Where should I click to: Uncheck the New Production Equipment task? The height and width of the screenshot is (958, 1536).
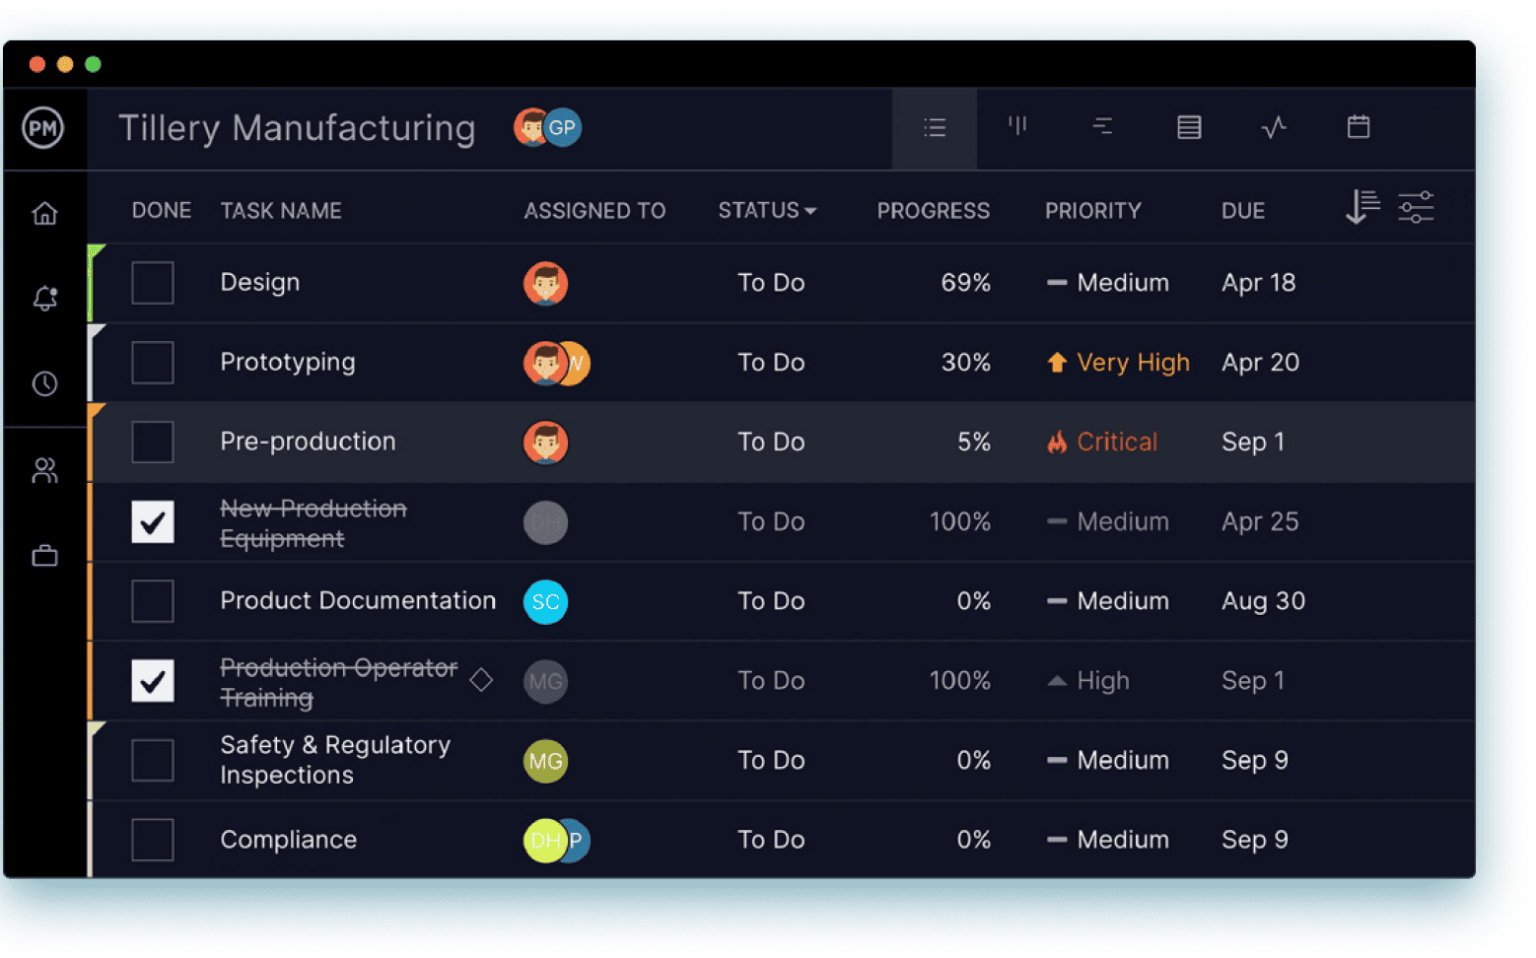(152, 521)
